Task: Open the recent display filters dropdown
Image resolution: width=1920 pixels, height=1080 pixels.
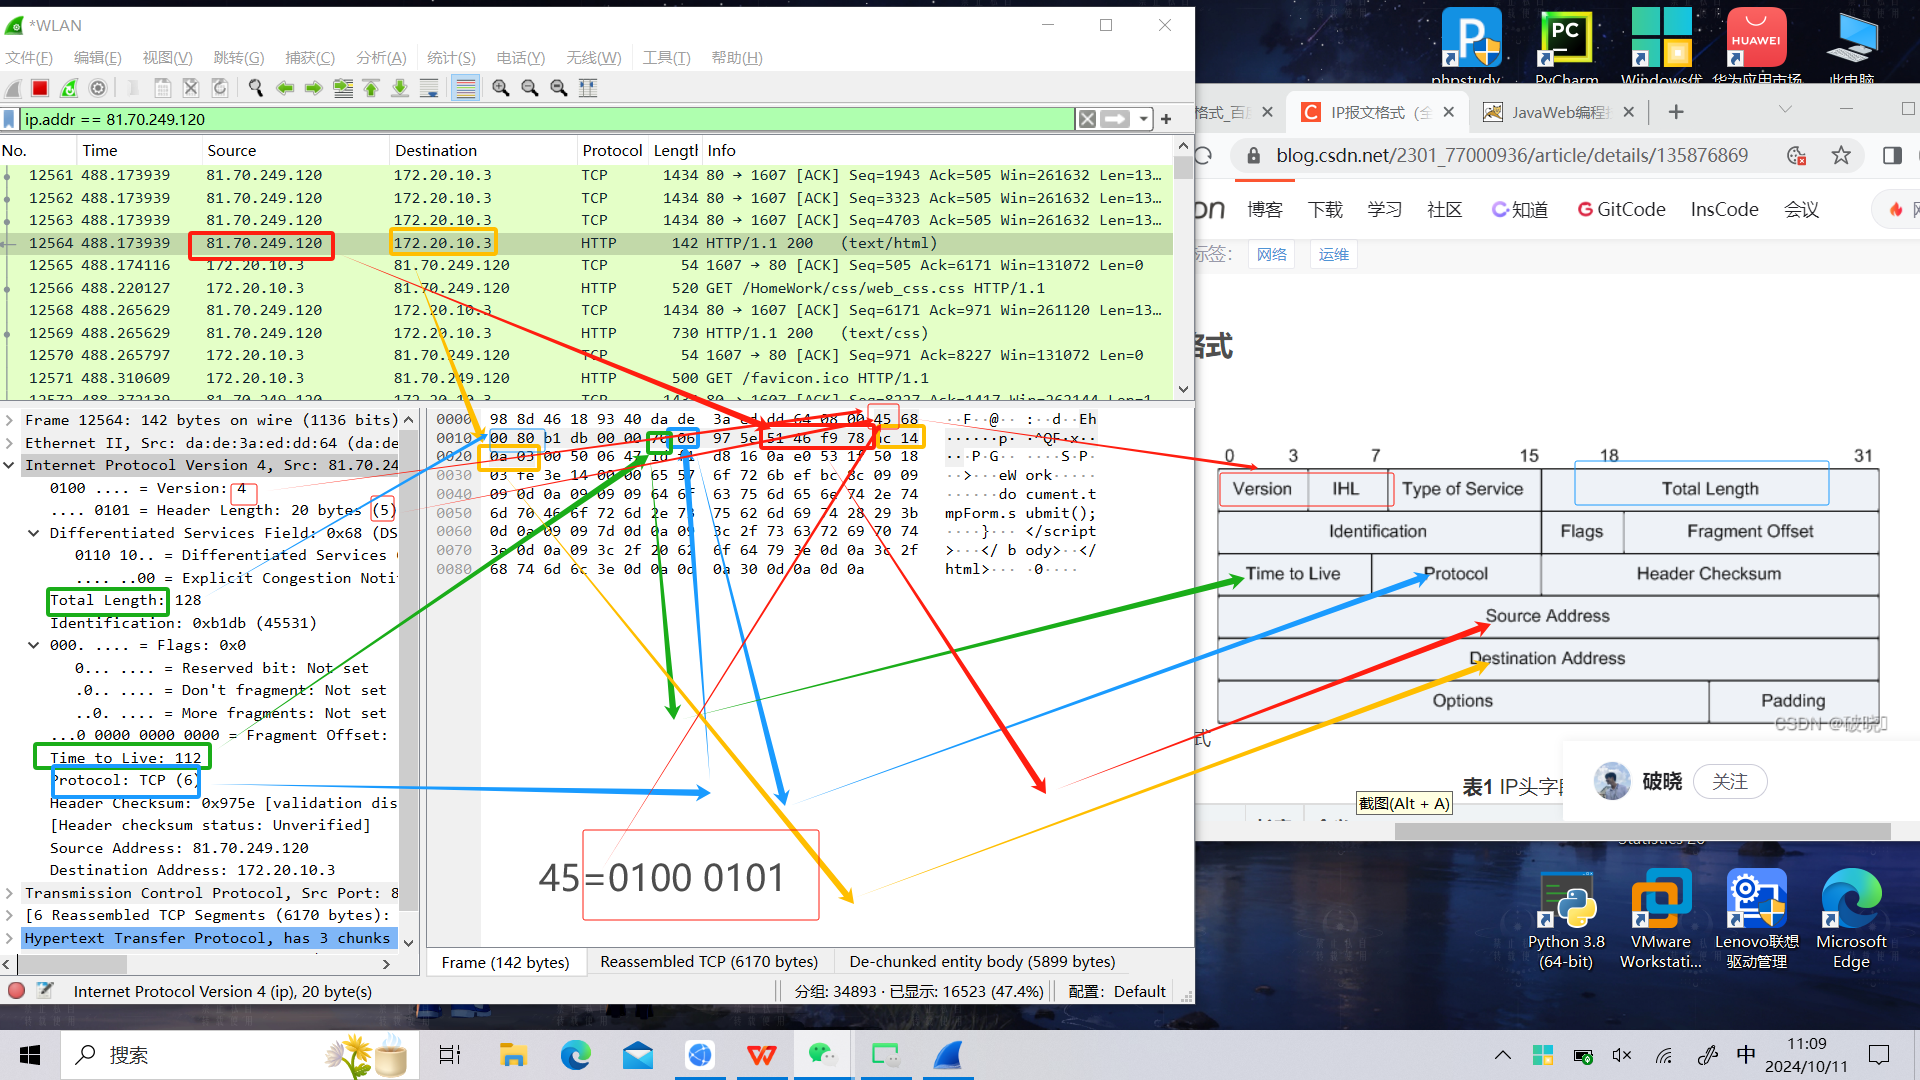Action: [x=1143, y=119]
